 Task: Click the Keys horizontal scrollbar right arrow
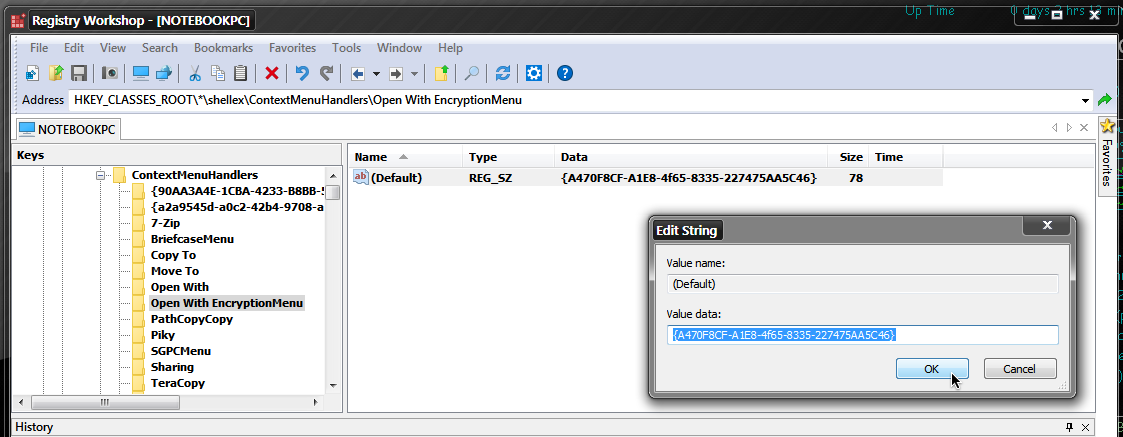(316, 403)
